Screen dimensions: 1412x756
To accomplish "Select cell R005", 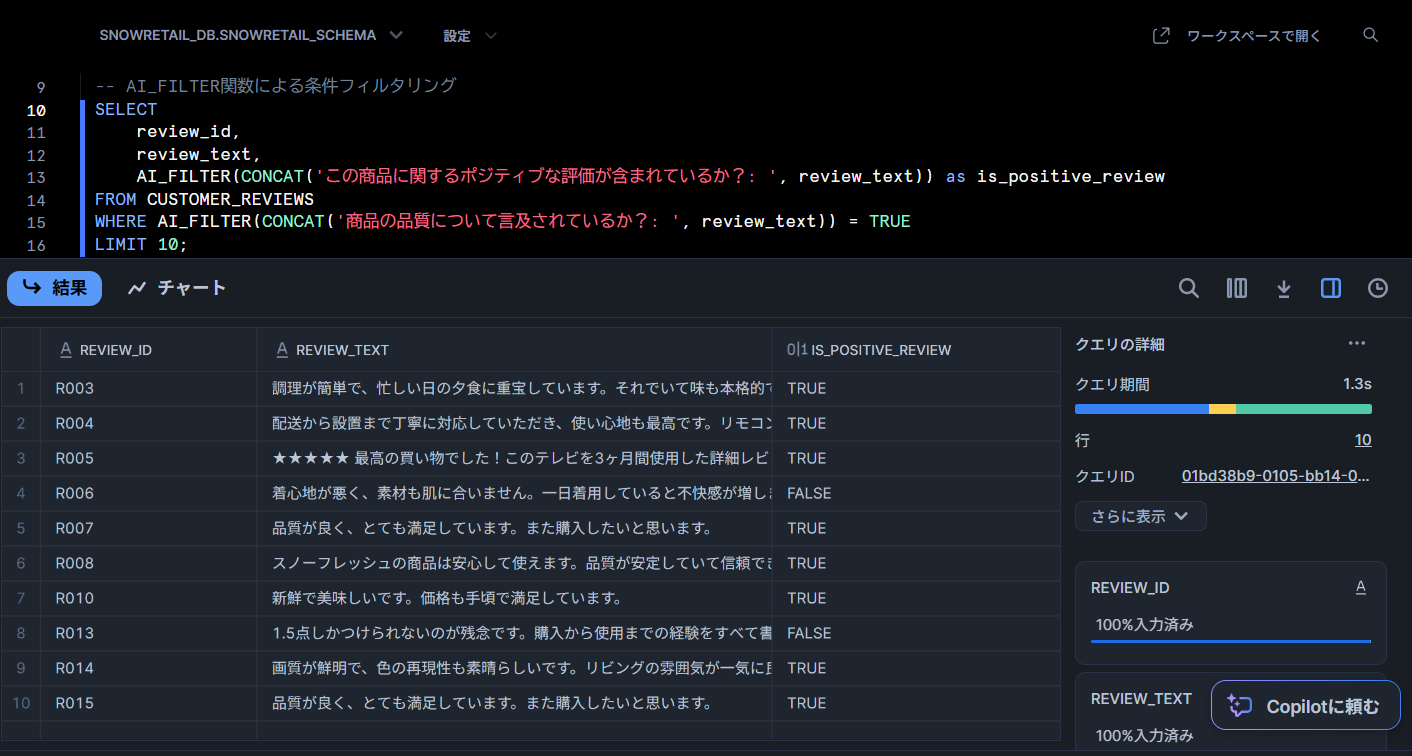I will pyautogui.click(x=148, y=458).
